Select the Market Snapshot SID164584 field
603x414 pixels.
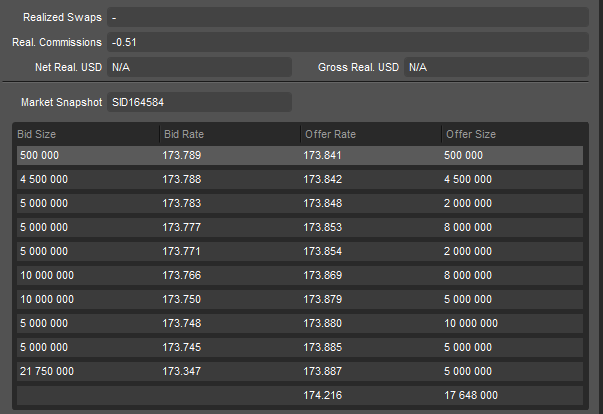(199, 102)
